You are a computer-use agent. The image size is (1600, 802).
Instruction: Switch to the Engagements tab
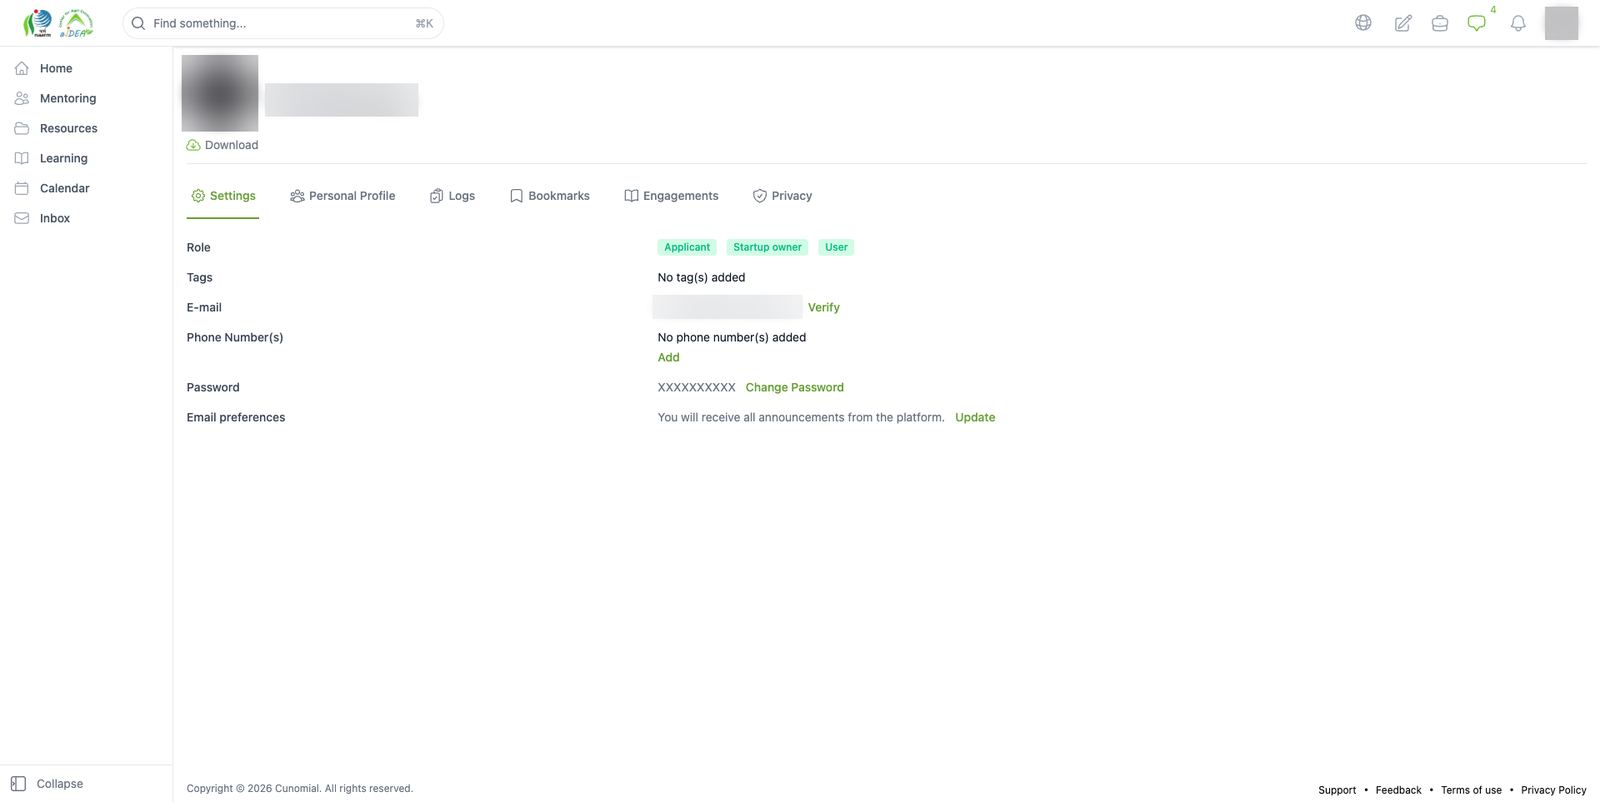pyautogui.click(x=671, y=196)
